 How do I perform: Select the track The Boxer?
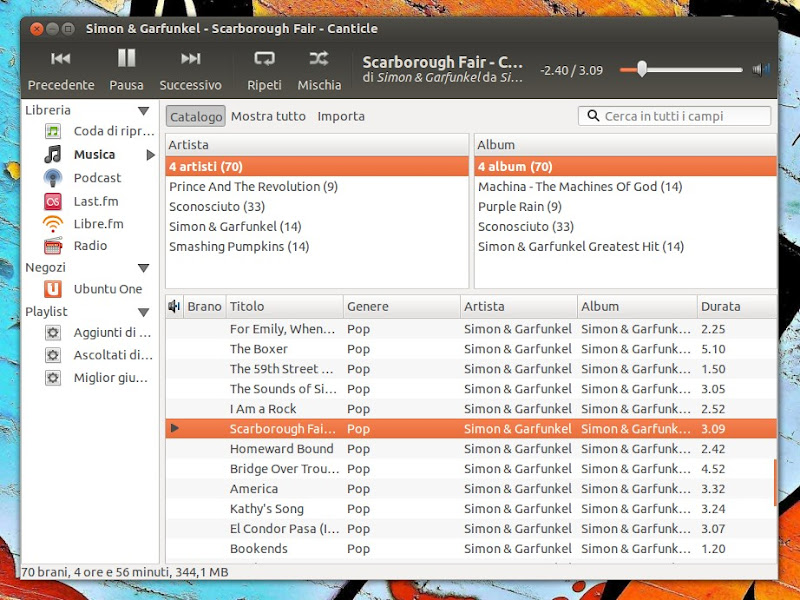[471, 349]
